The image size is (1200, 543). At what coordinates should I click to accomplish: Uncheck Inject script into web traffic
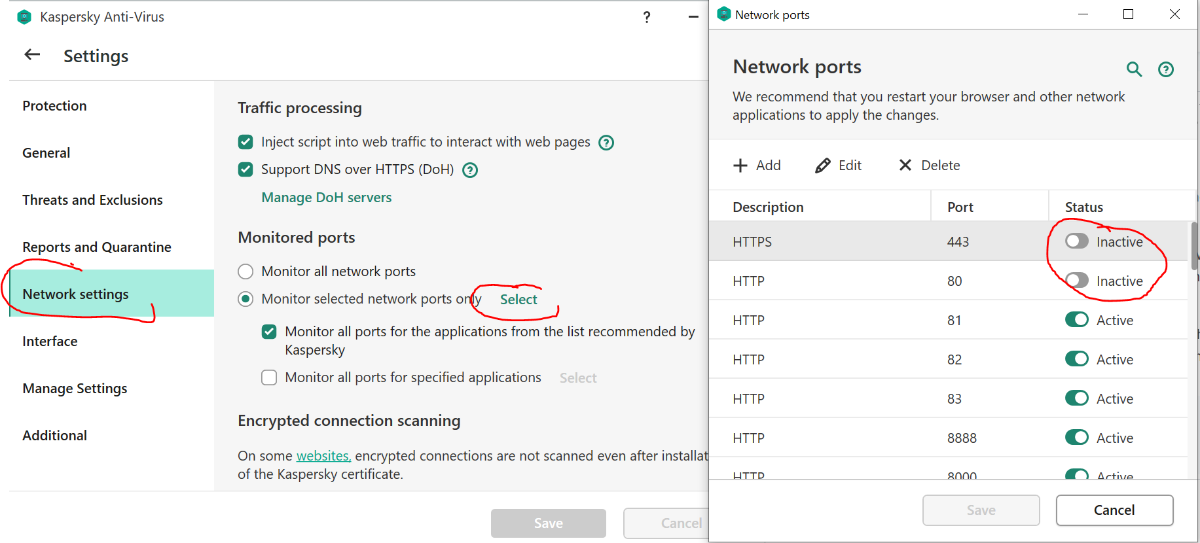pyautogui.click(x=246, y=143)
